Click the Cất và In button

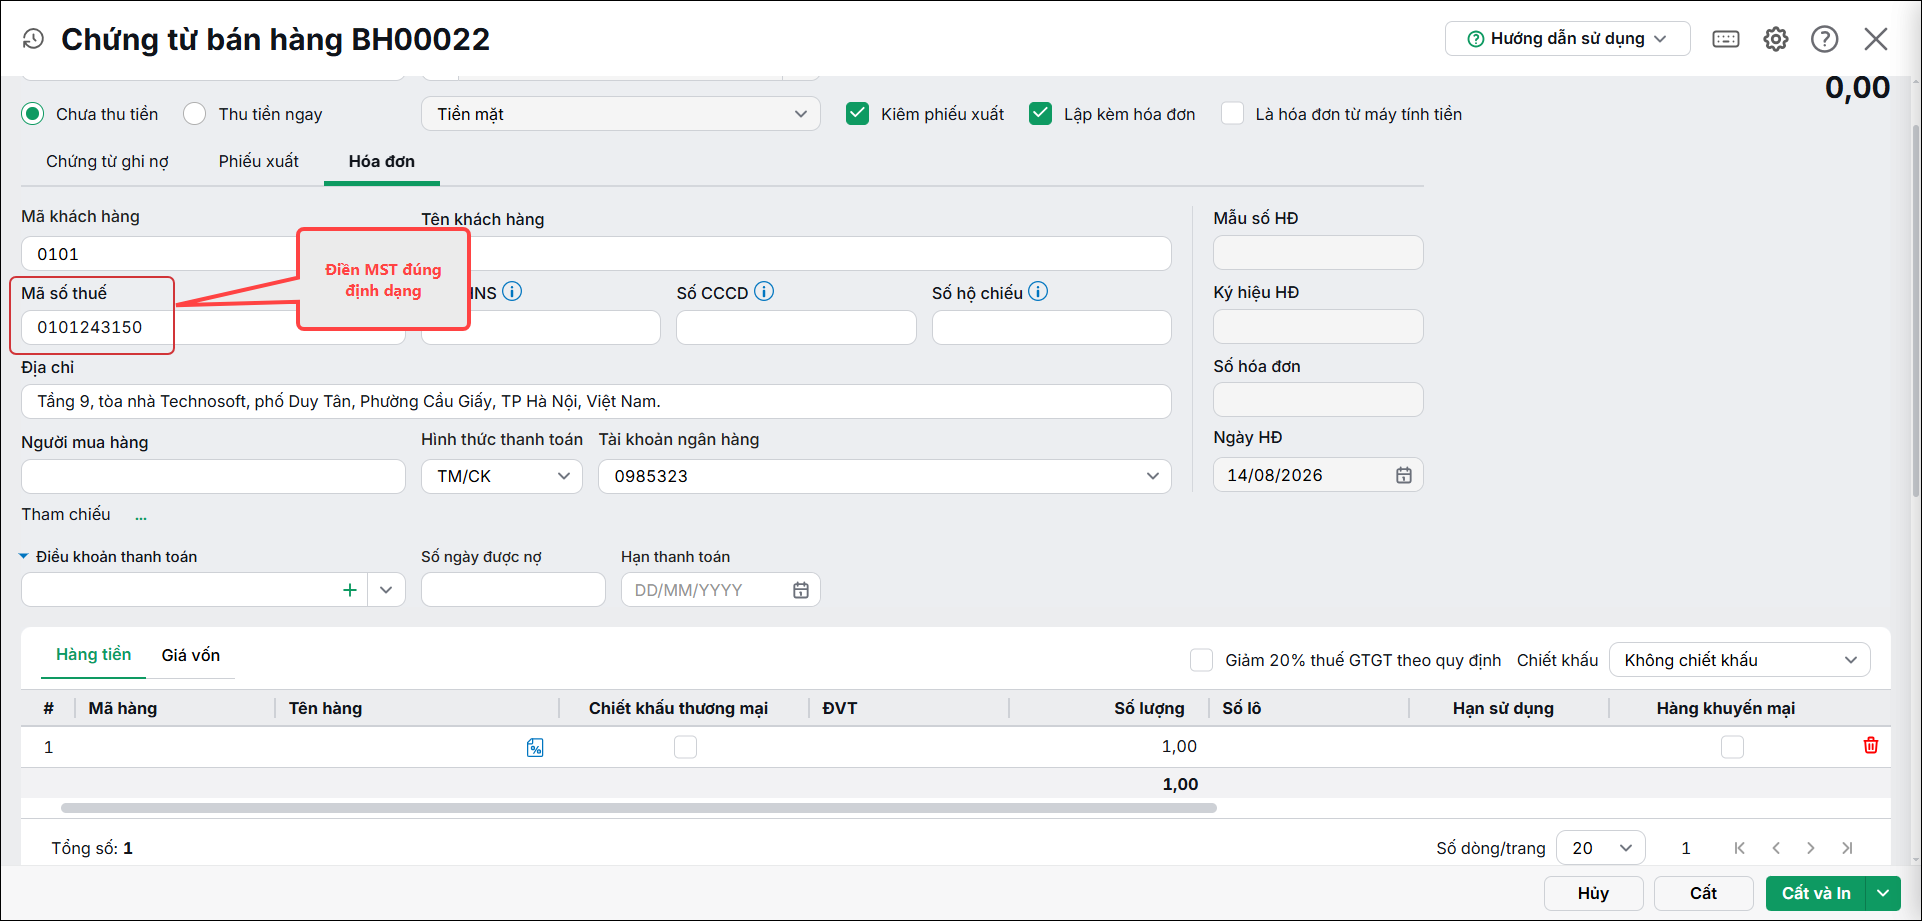1816,893
